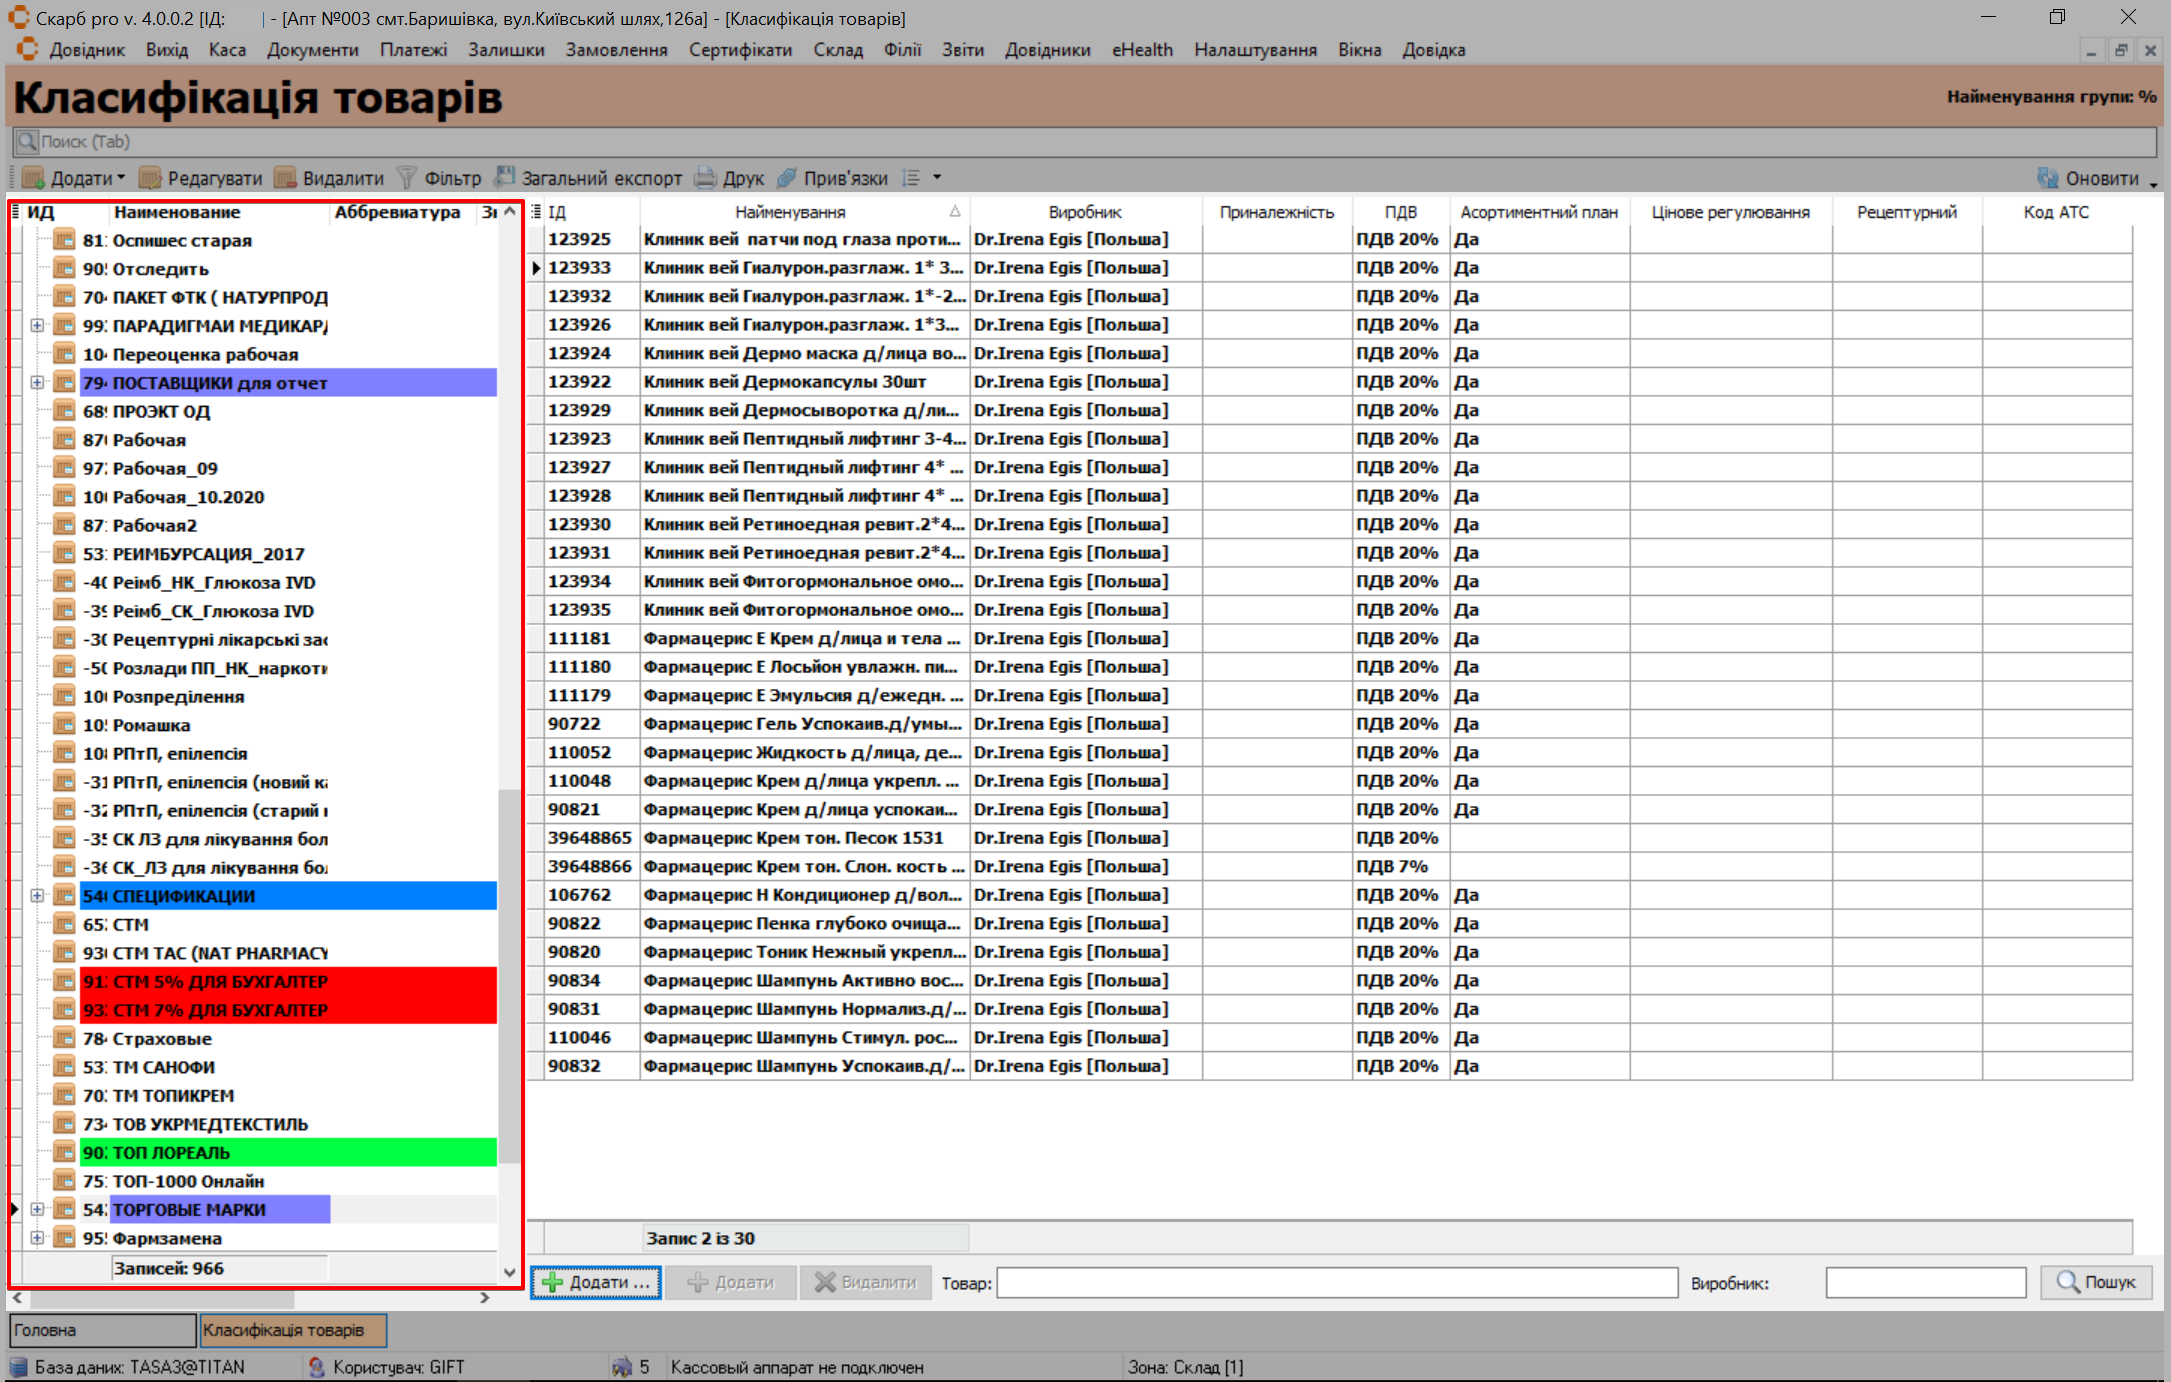Expand the Фармзамена tree node

point(37,1238)
